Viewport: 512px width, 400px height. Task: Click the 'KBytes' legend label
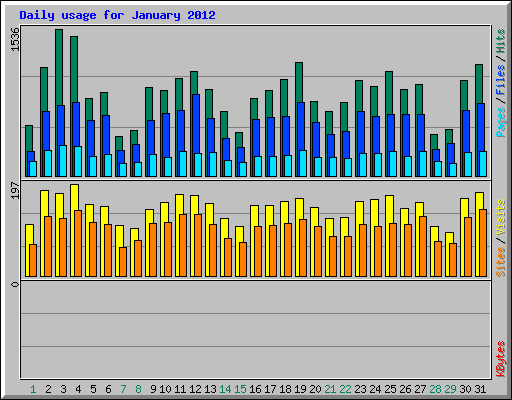pyautogui.click(x=500, y=359)
